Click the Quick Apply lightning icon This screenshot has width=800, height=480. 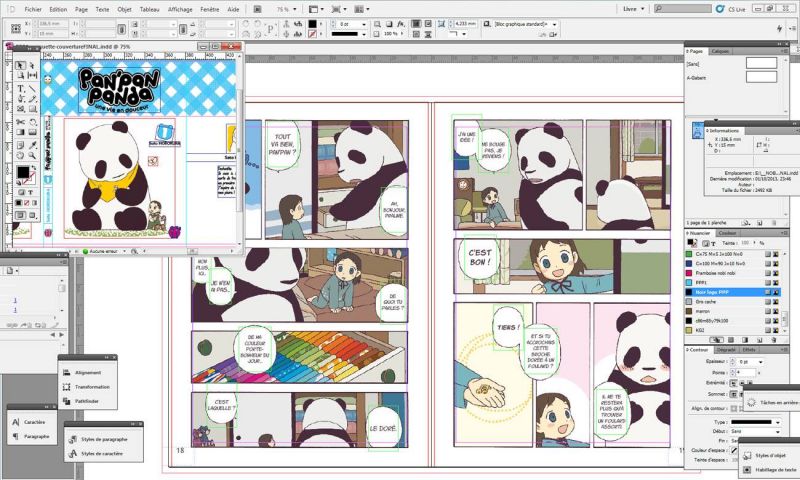coord(779,29)
